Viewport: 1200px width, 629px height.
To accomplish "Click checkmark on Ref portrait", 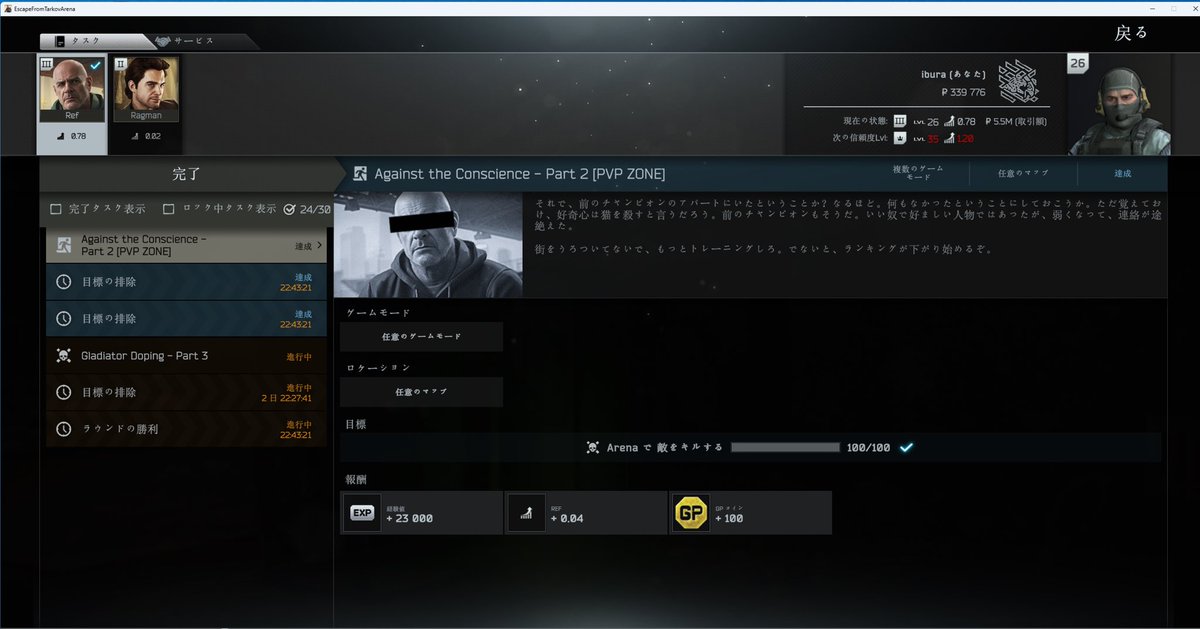I will 94,65.
